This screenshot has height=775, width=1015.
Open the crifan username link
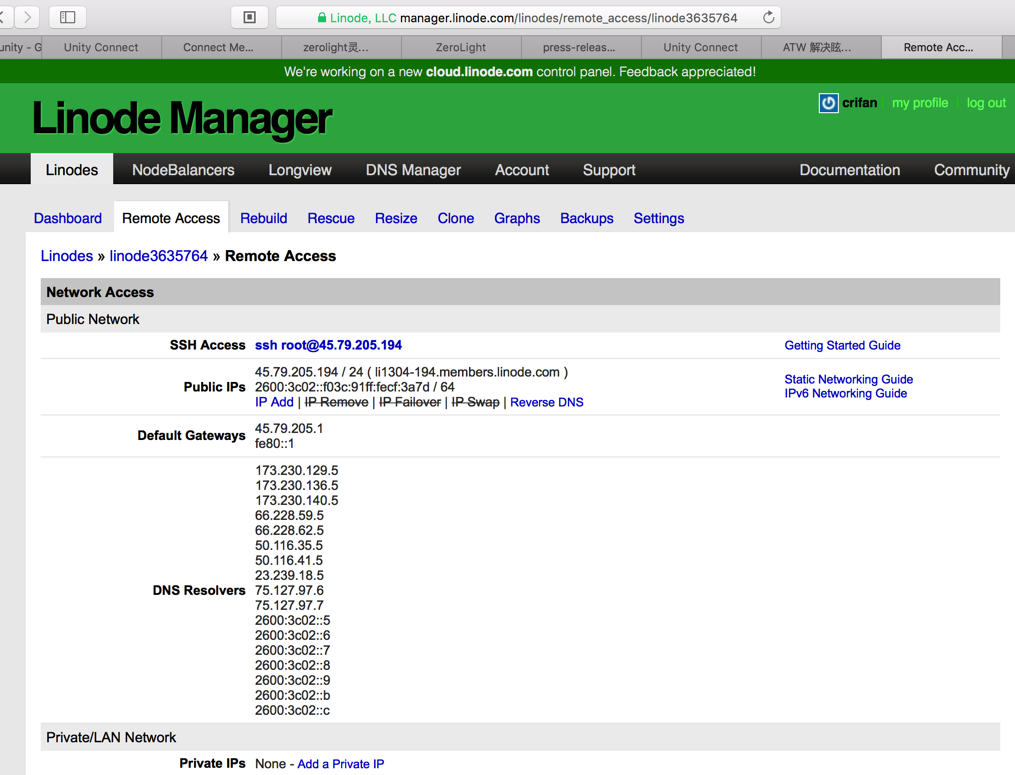859,103
